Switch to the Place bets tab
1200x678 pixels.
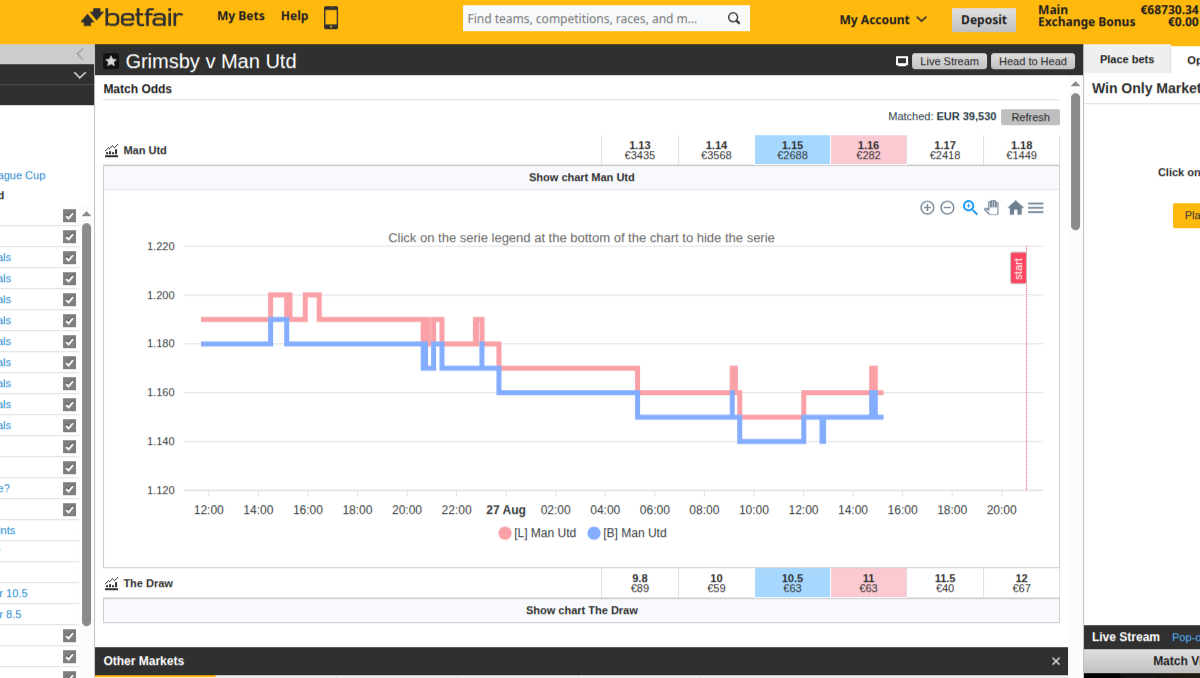pos(1127,60)
